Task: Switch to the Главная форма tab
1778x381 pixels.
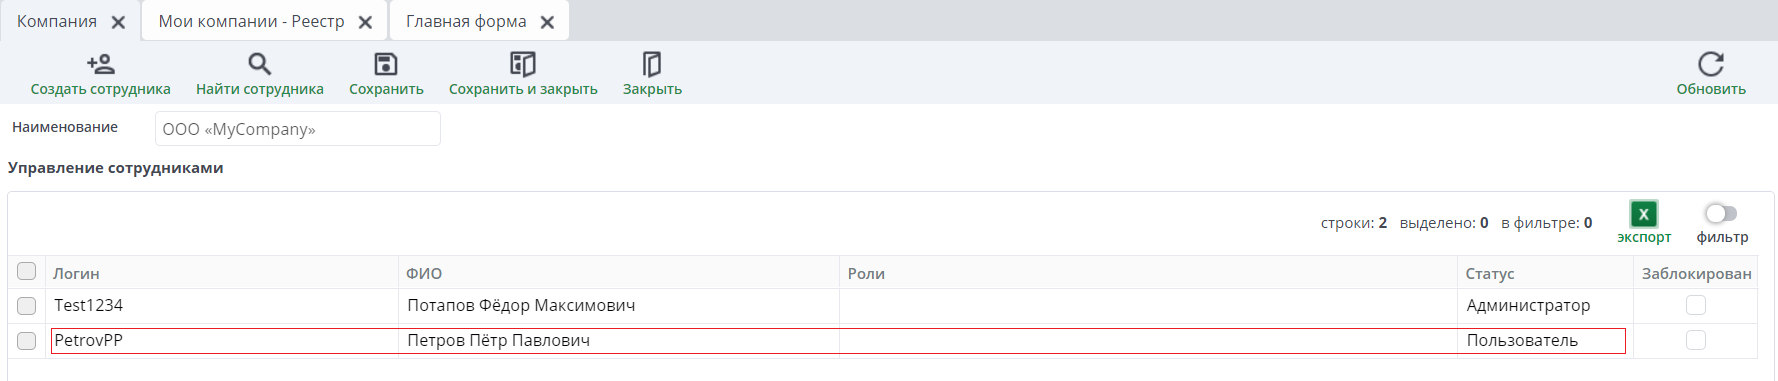Action: (x=466, y=22)
